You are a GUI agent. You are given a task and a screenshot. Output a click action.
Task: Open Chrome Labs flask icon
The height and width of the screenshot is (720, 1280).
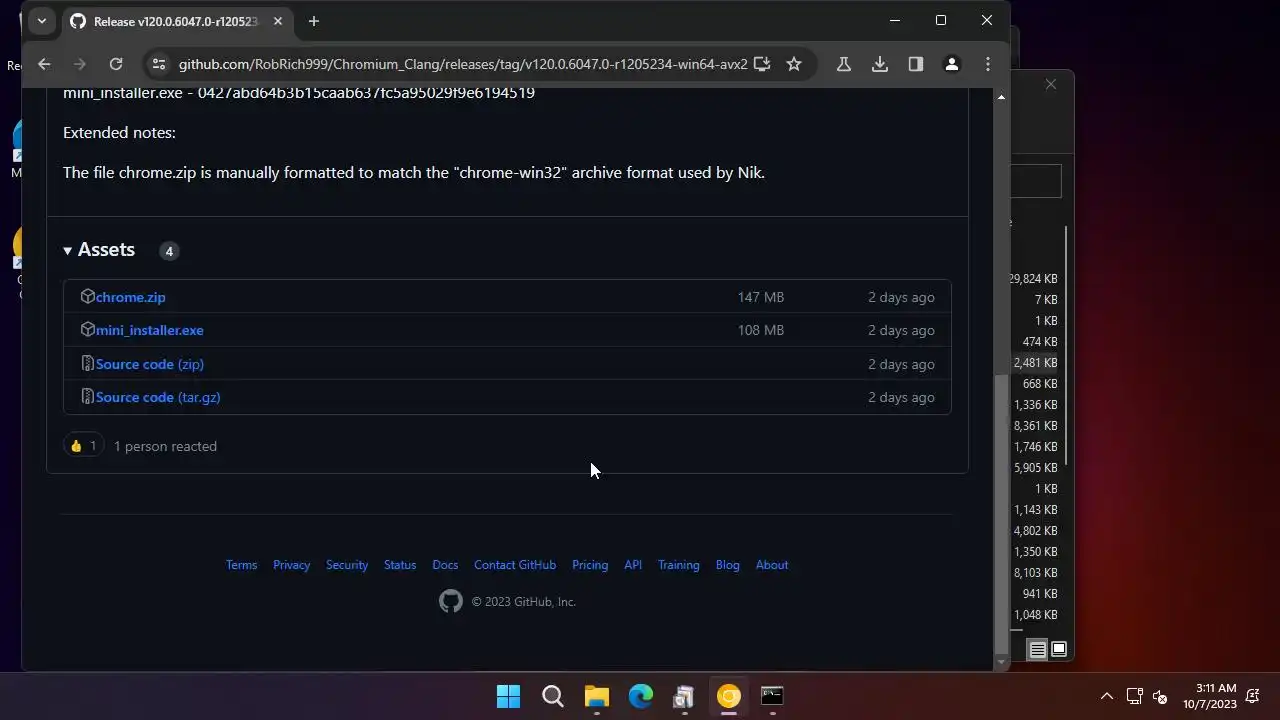tap(844, 64)
